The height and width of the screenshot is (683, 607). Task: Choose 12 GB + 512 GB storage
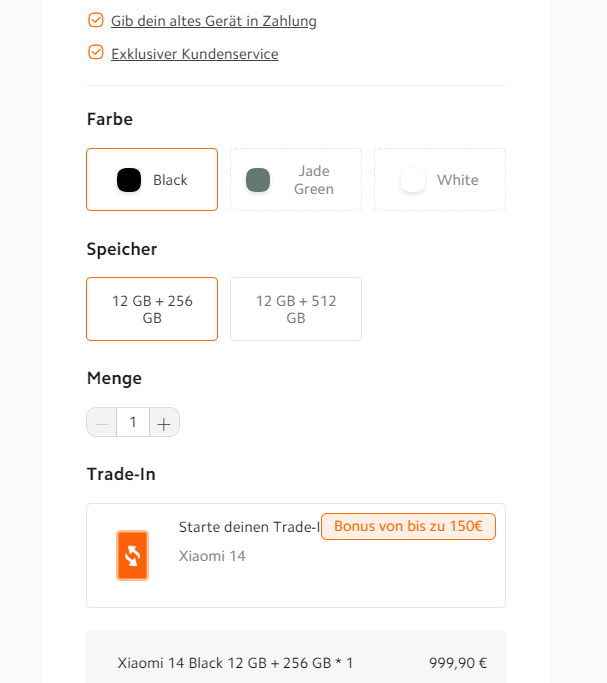(x=296, y=309)
